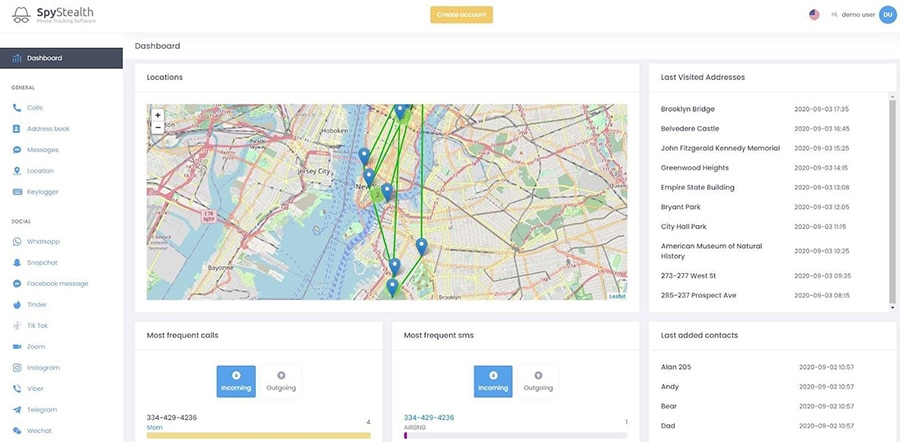Click the Facebook message icon
The image size is (900, 442).
click(x=17, y=284)
